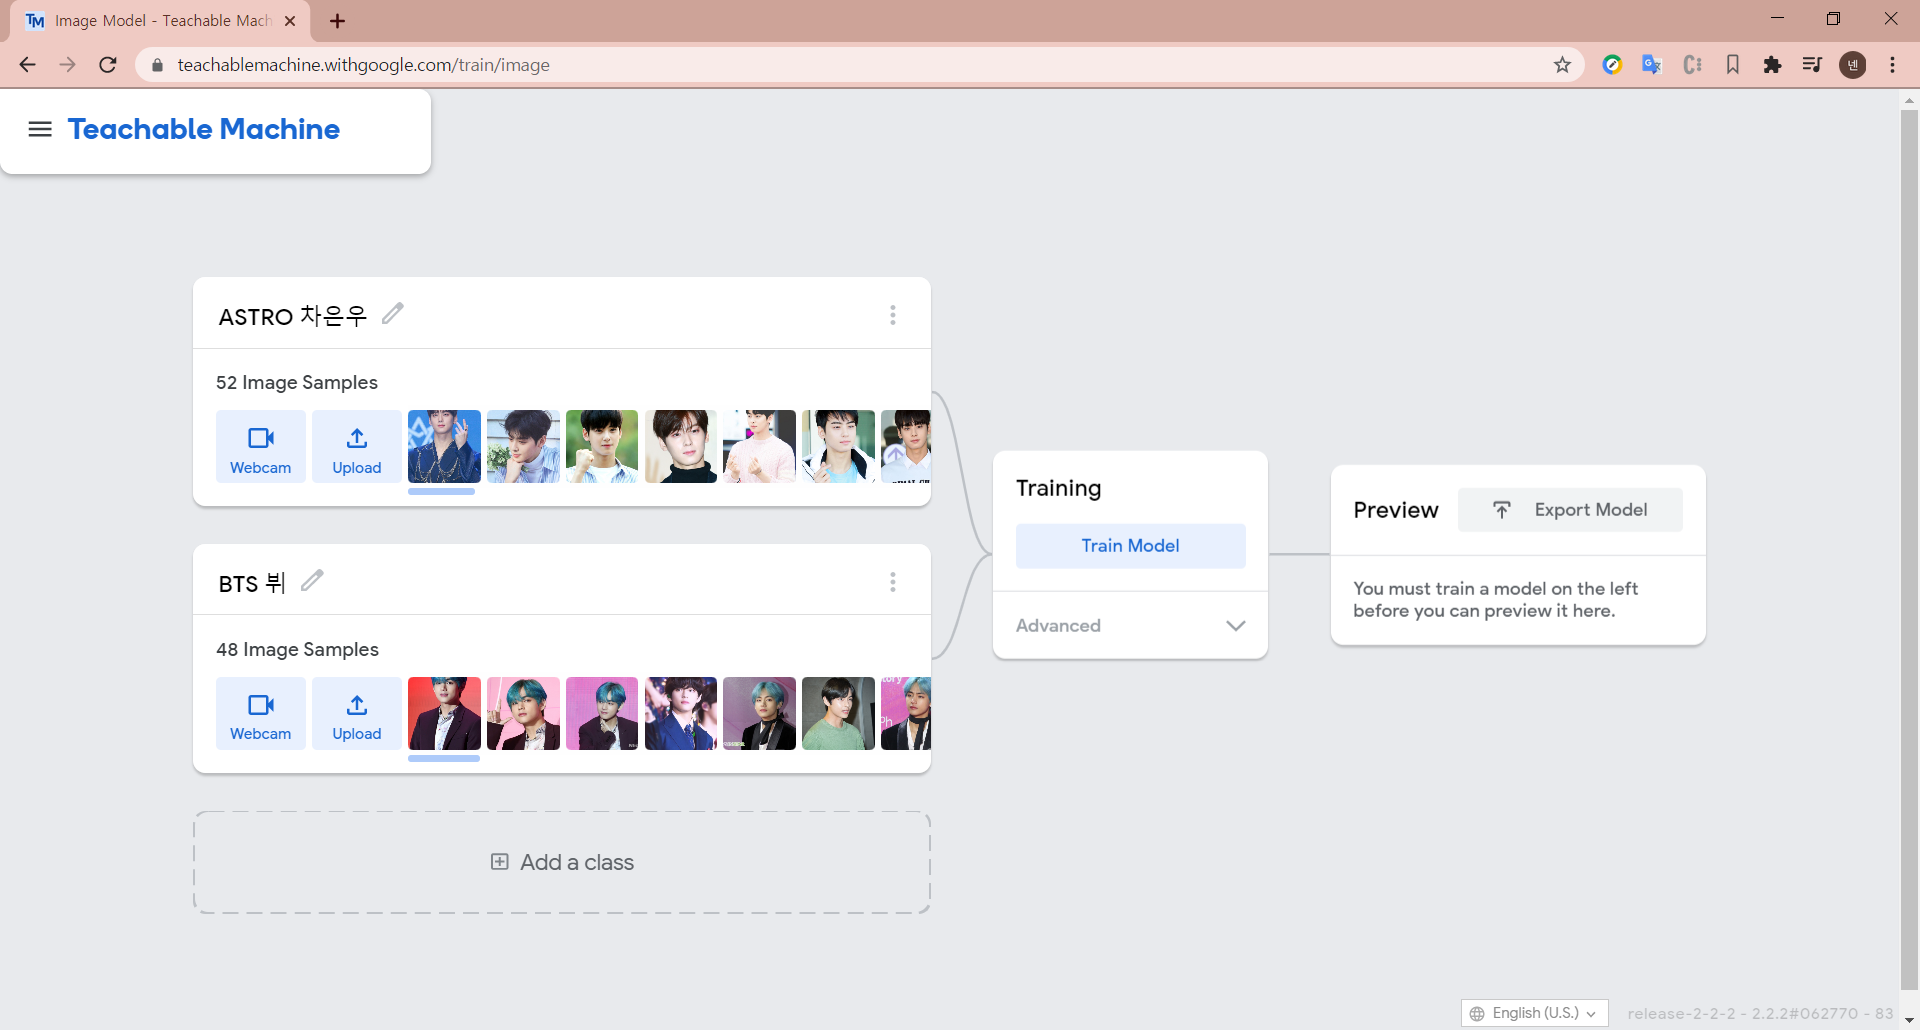
Task: Click the grey C extension icon
Action: pyautogui.click(x=1692, y=65)
